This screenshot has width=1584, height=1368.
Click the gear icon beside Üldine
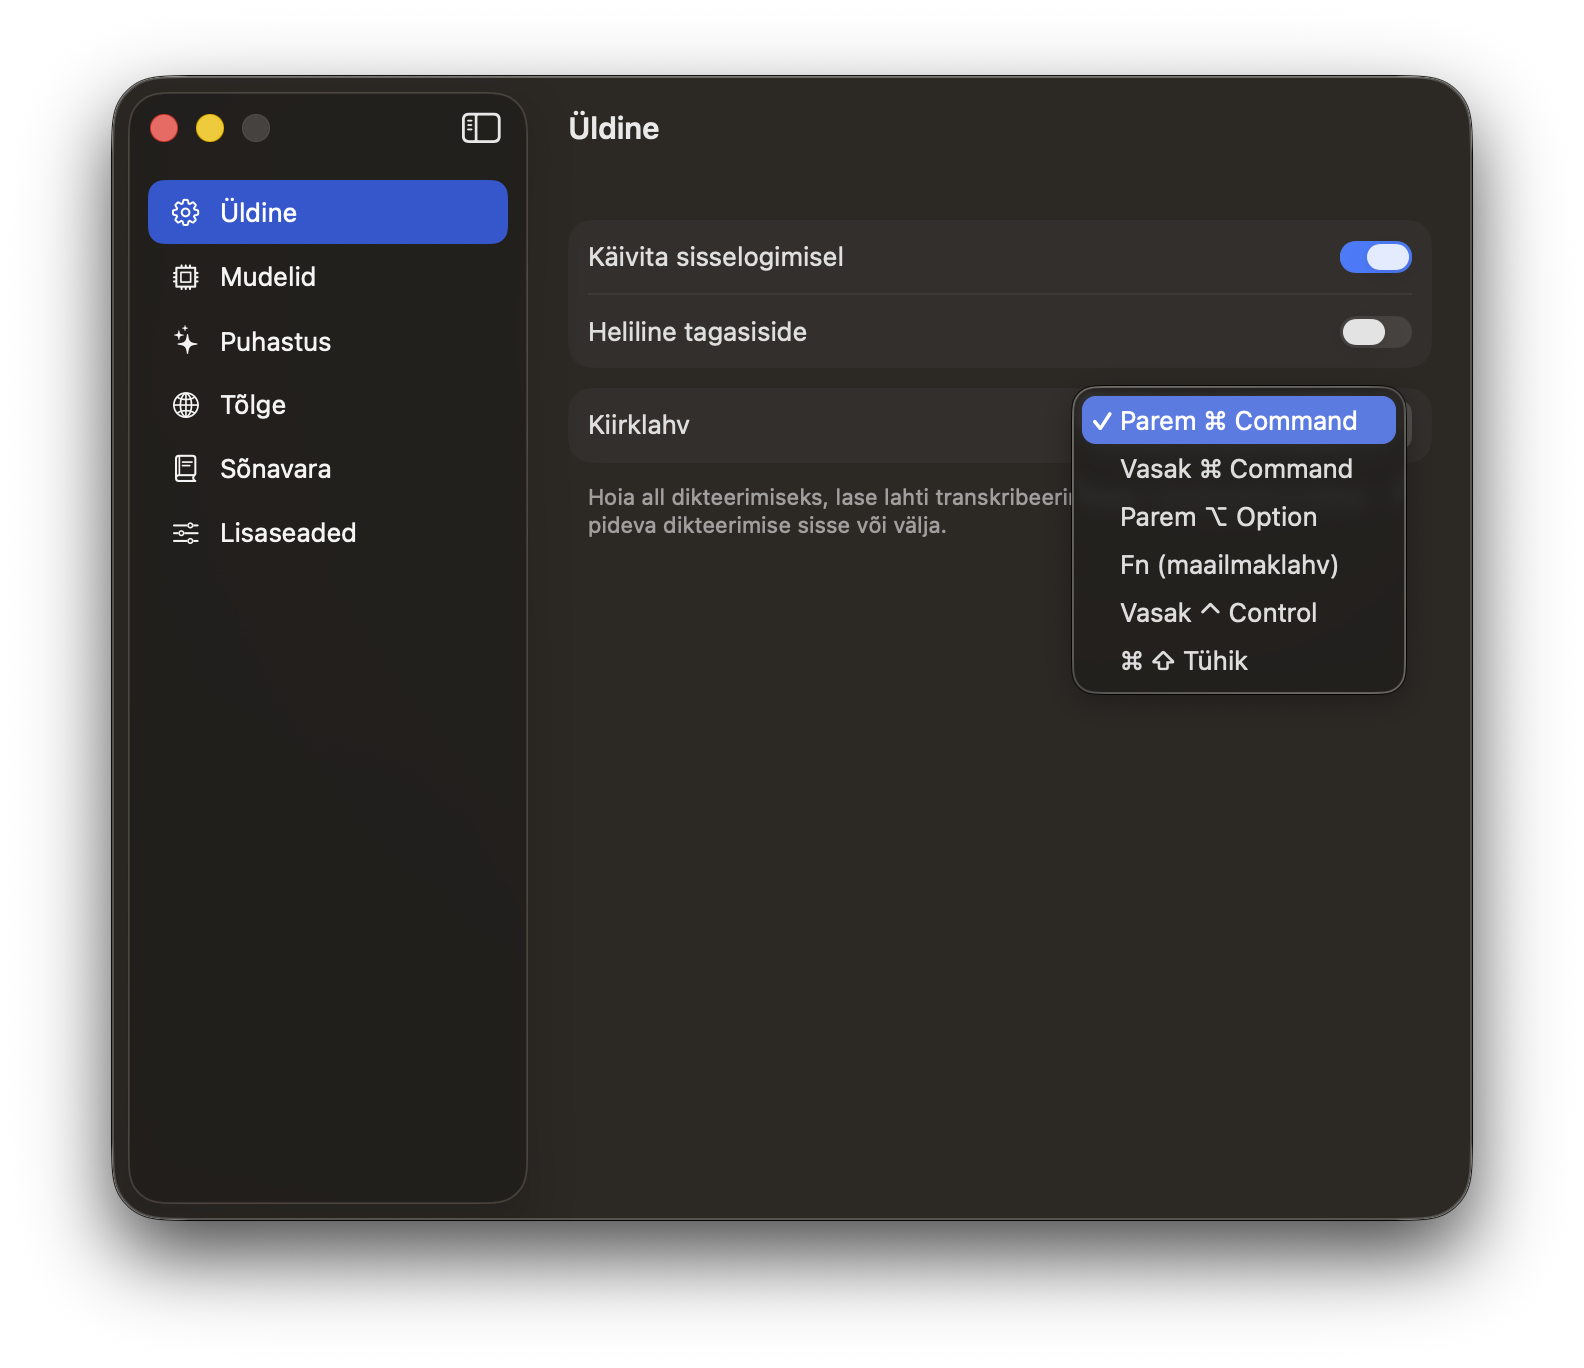[186, 212]
